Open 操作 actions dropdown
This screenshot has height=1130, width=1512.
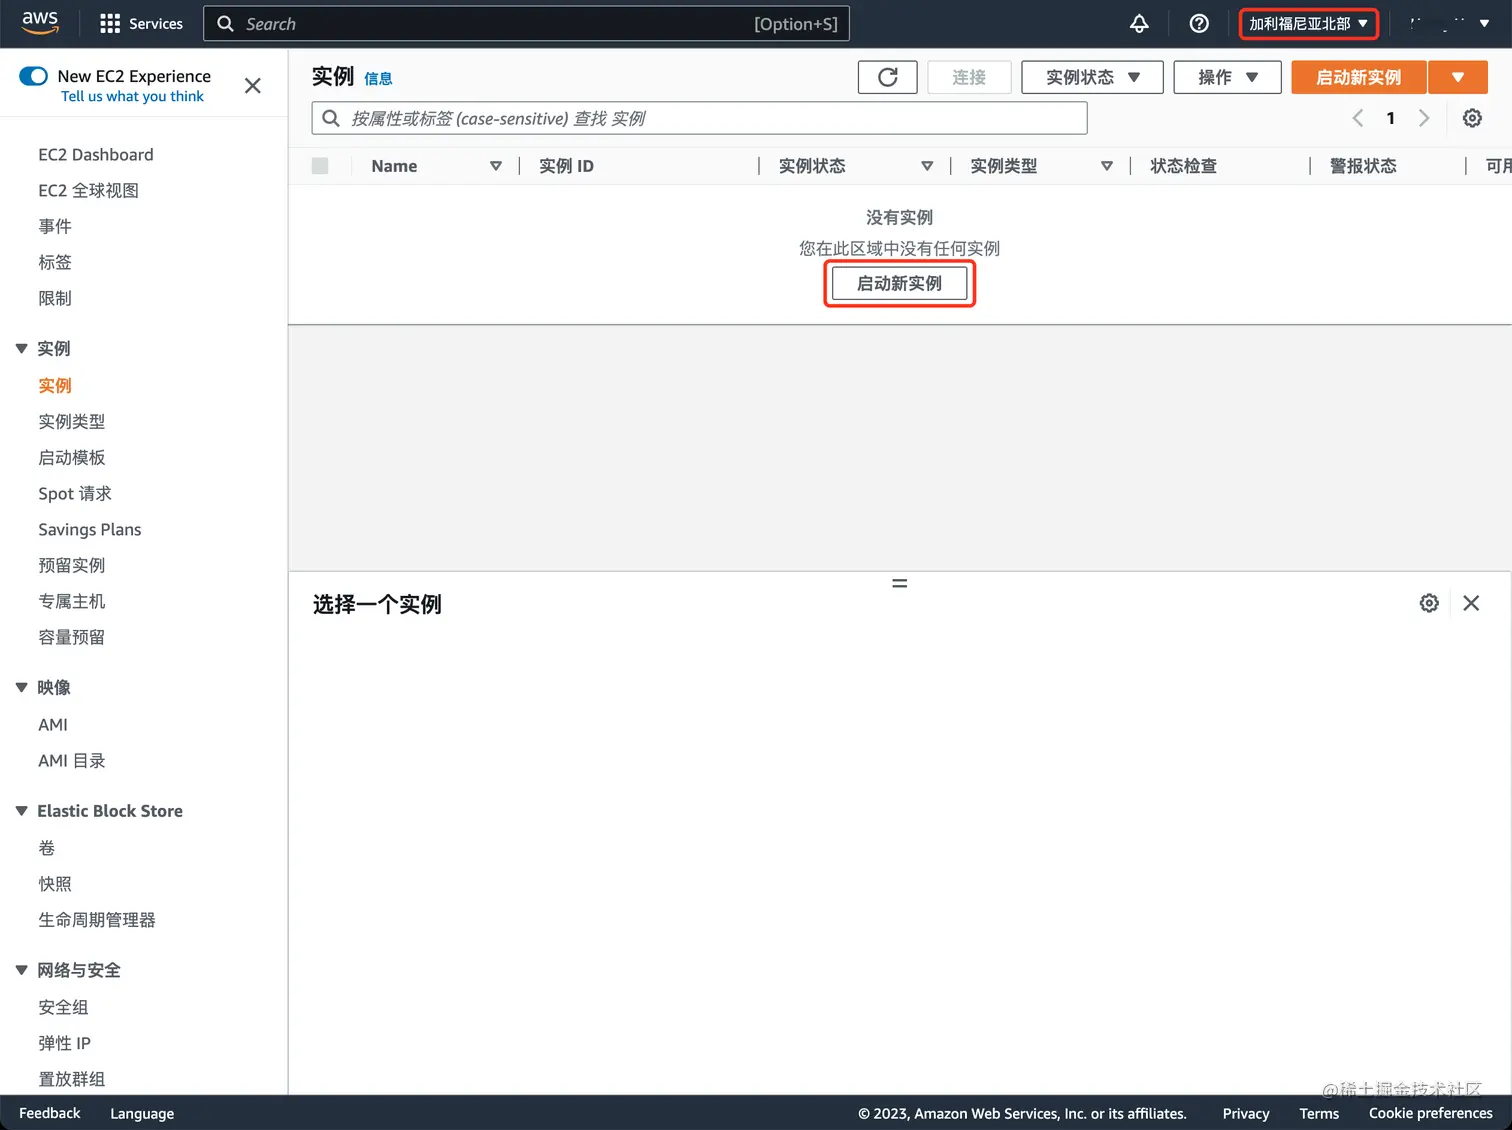1227,77
